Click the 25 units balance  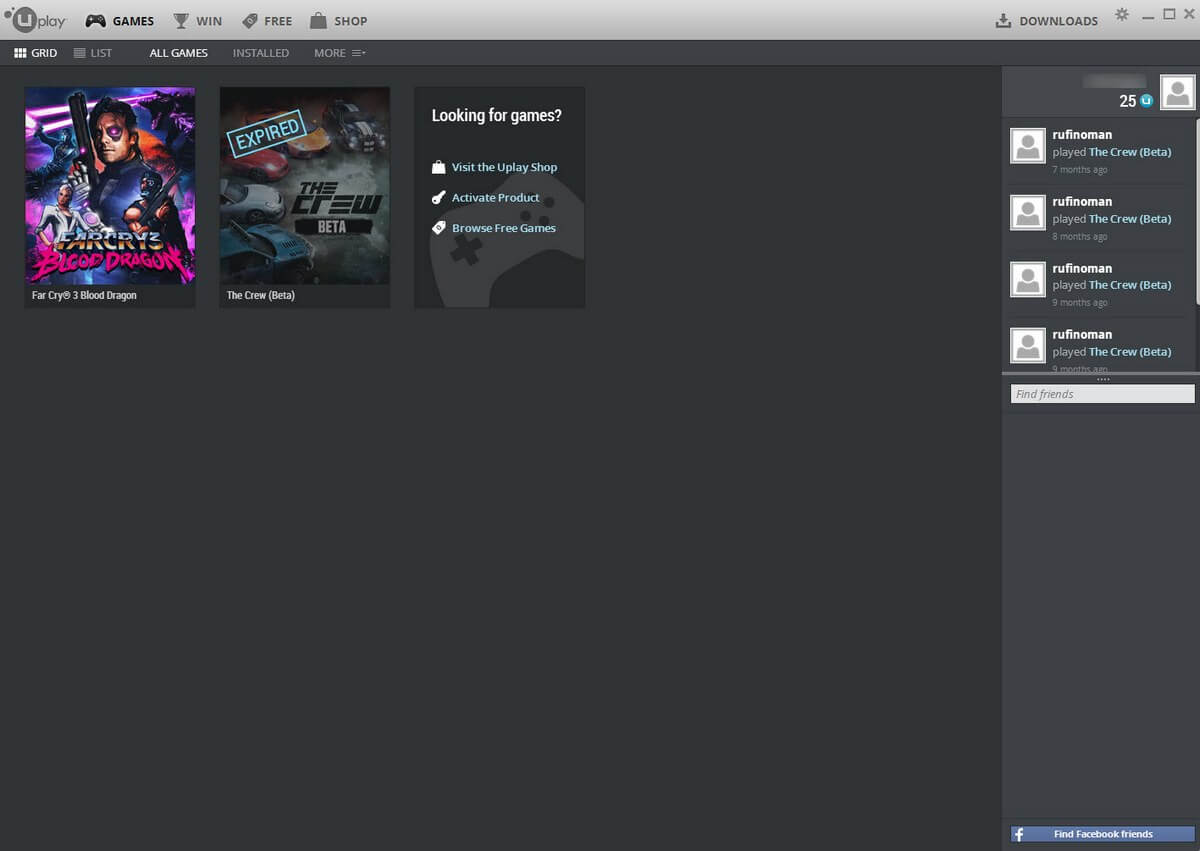[x=1128, y=101]
